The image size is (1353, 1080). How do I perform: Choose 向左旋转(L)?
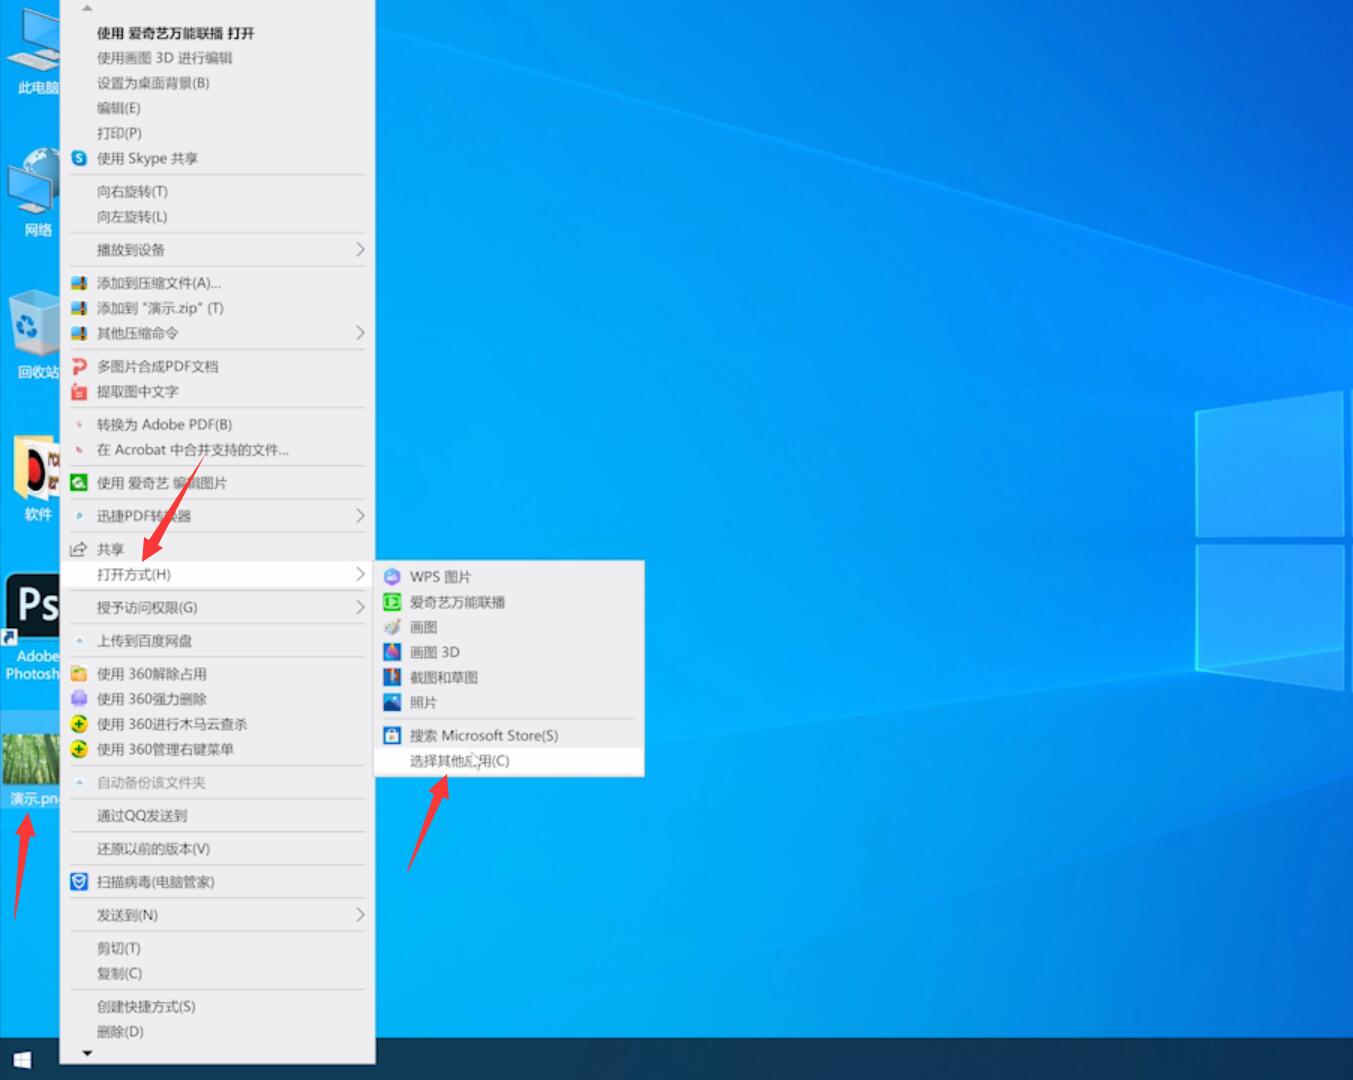pyautogui.click(x=132, y=216)
